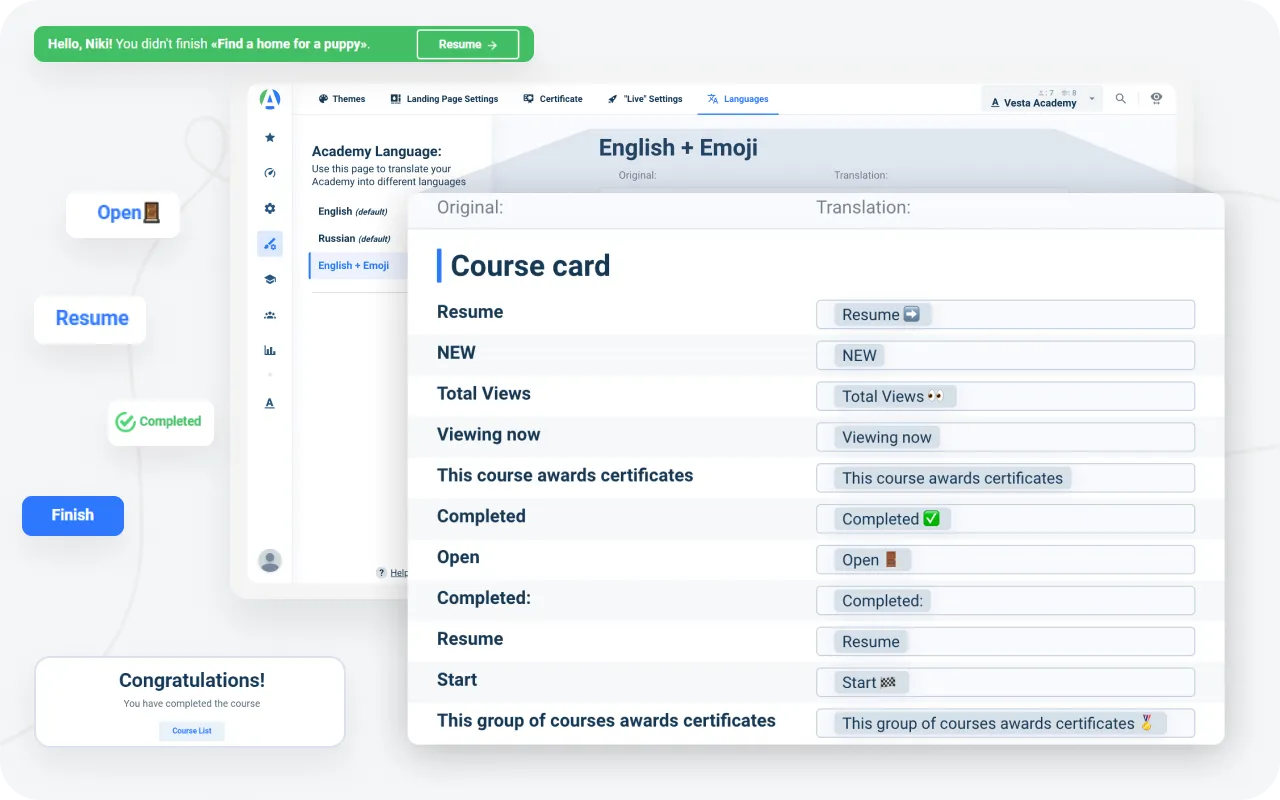This screenshot has width=1280, height=800.
Task: Select the graduation cap courses icon
Action: coord(269,280)
